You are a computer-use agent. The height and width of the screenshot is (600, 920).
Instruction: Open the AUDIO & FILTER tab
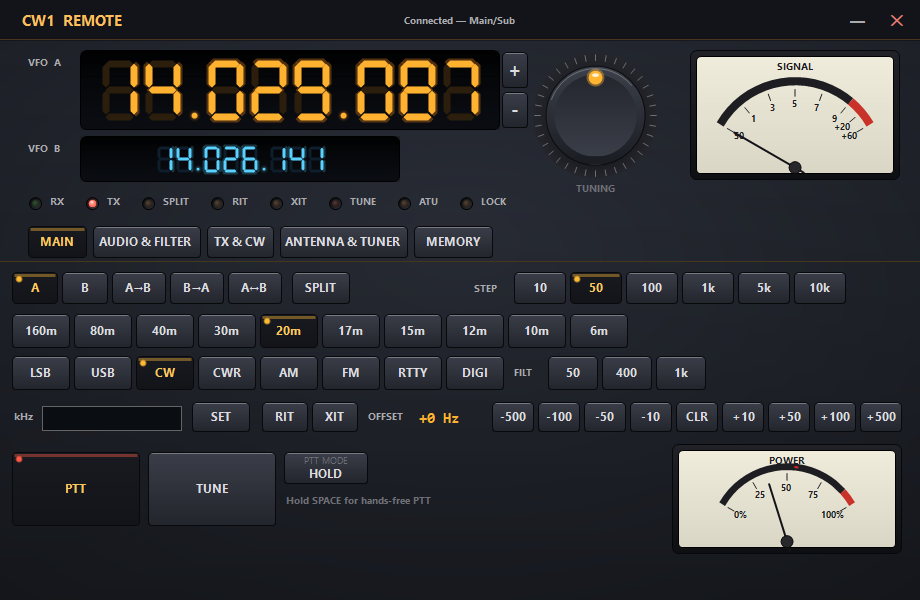[147, 242]
